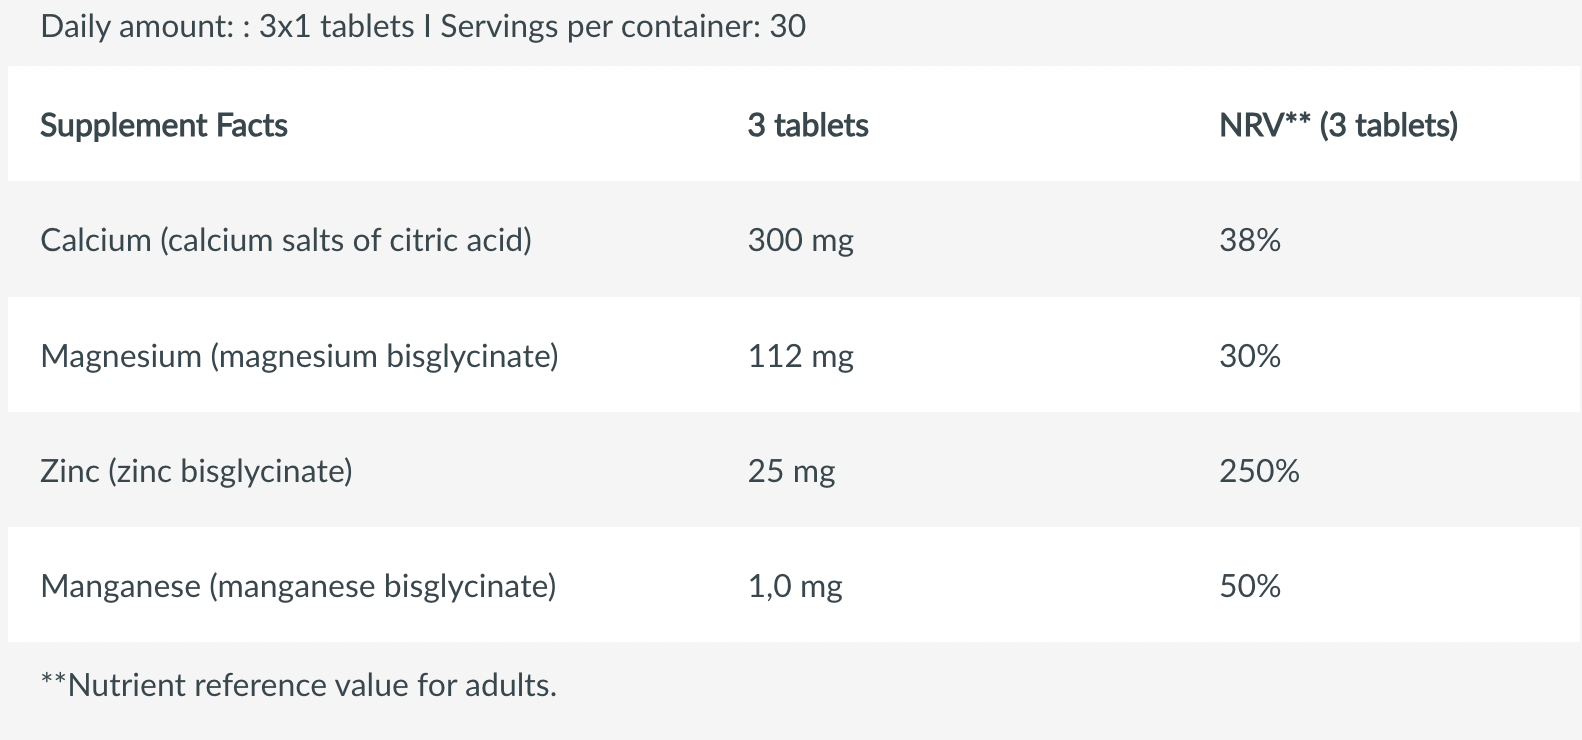
Task: Select the 112 mg magnesium amount
Action: [x=801, y=356]
